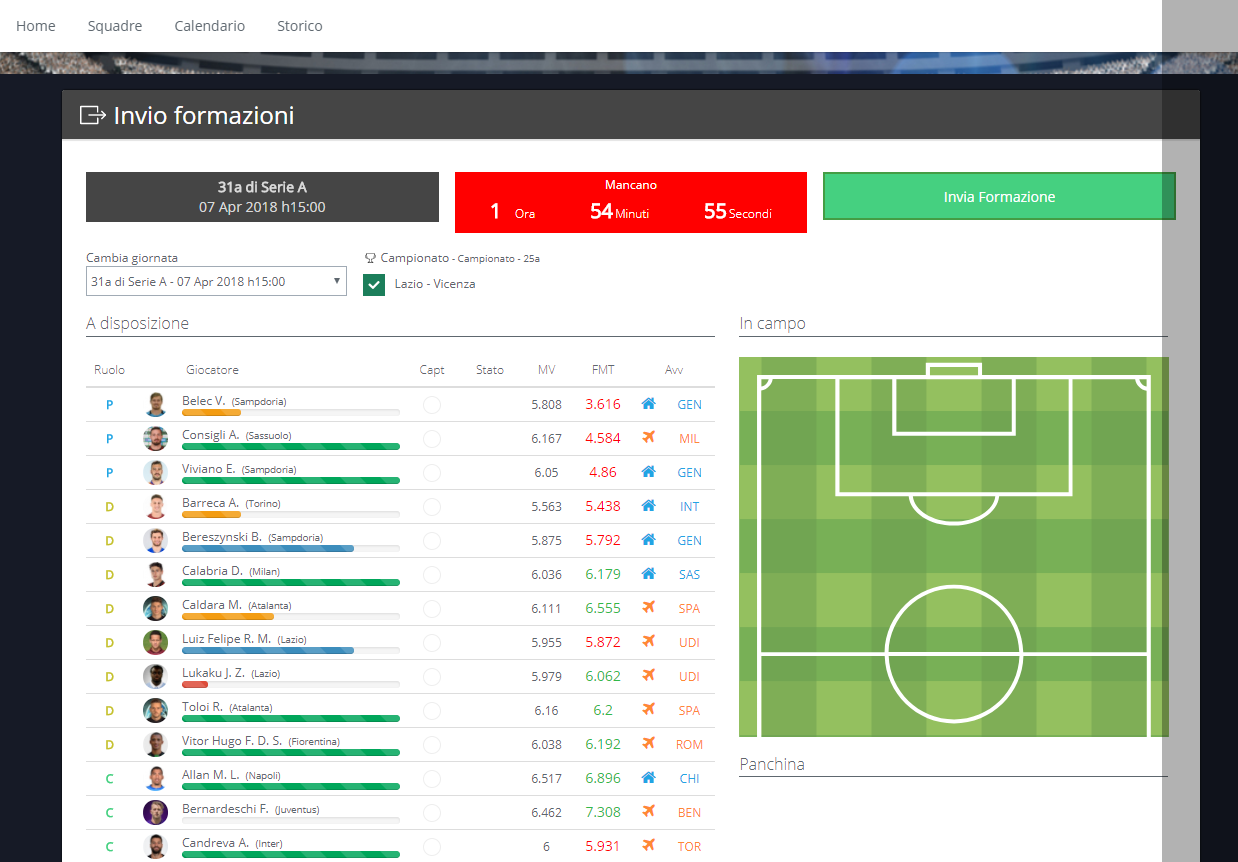1238x862 pixels.
Task: Open the Squadre menu item
Action: (115, 26)
